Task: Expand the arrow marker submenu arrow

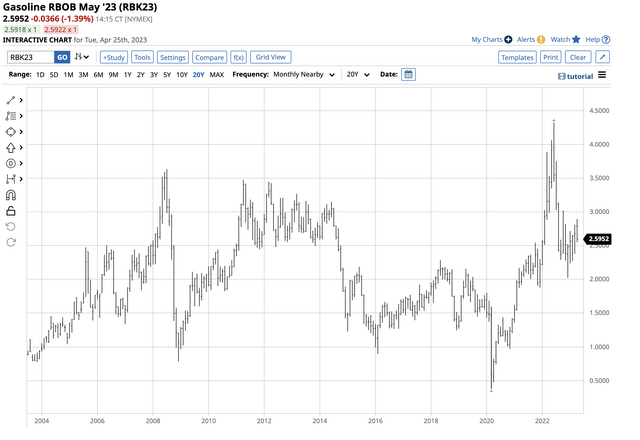Action: click(21, 148)
